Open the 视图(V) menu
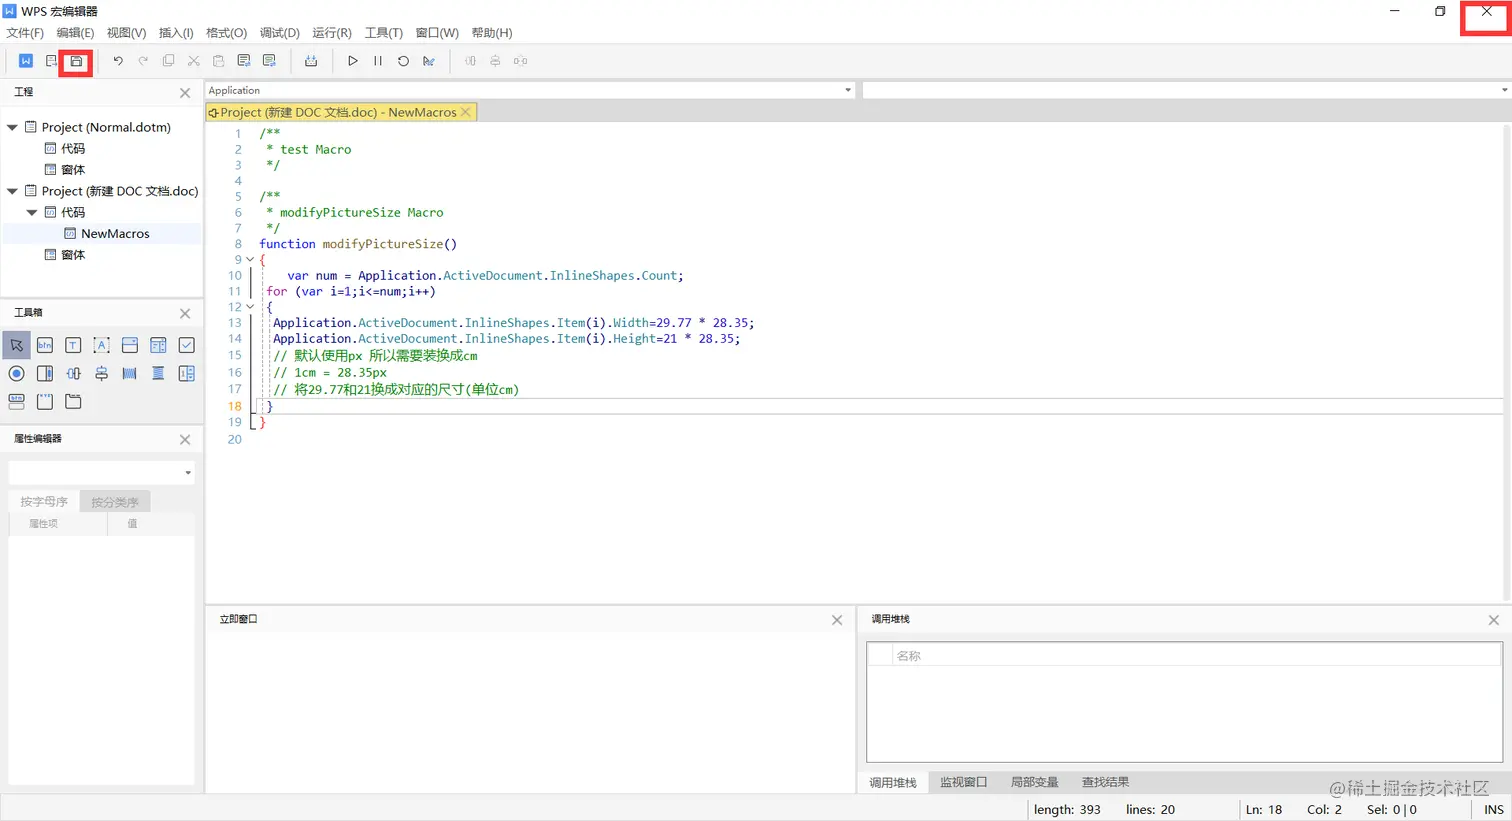This screenshot has height=821, width=1512. pos(126,33)
